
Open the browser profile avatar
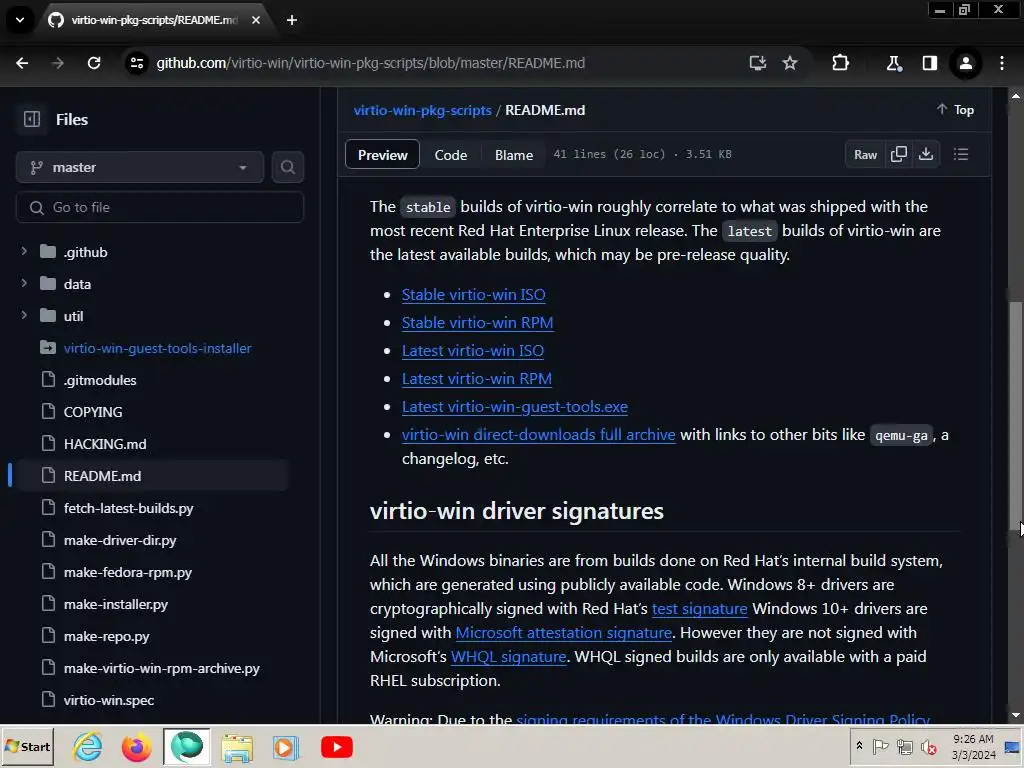(965, 63)
